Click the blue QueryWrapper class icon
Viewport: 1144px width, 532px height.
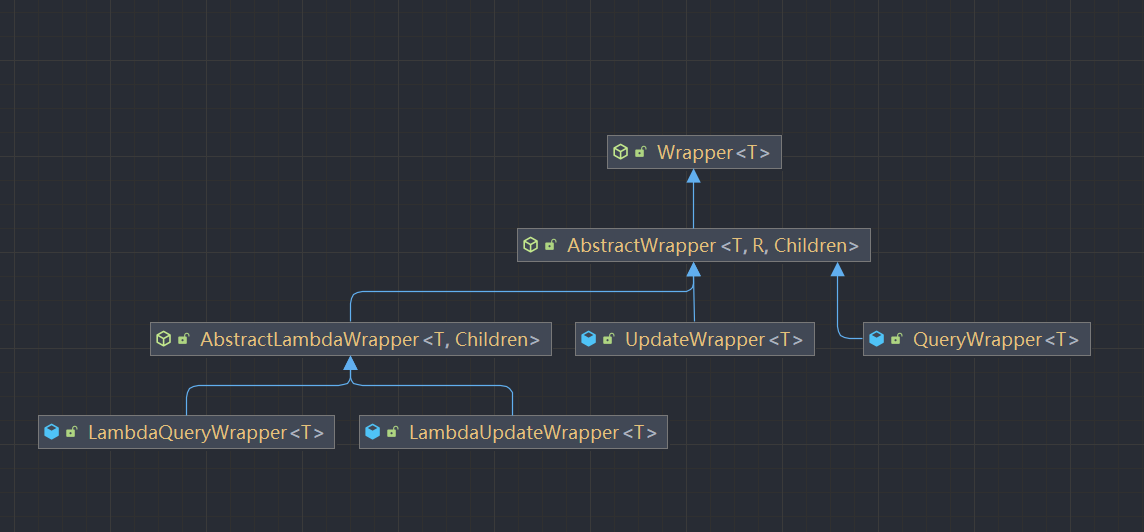point(876,340)
